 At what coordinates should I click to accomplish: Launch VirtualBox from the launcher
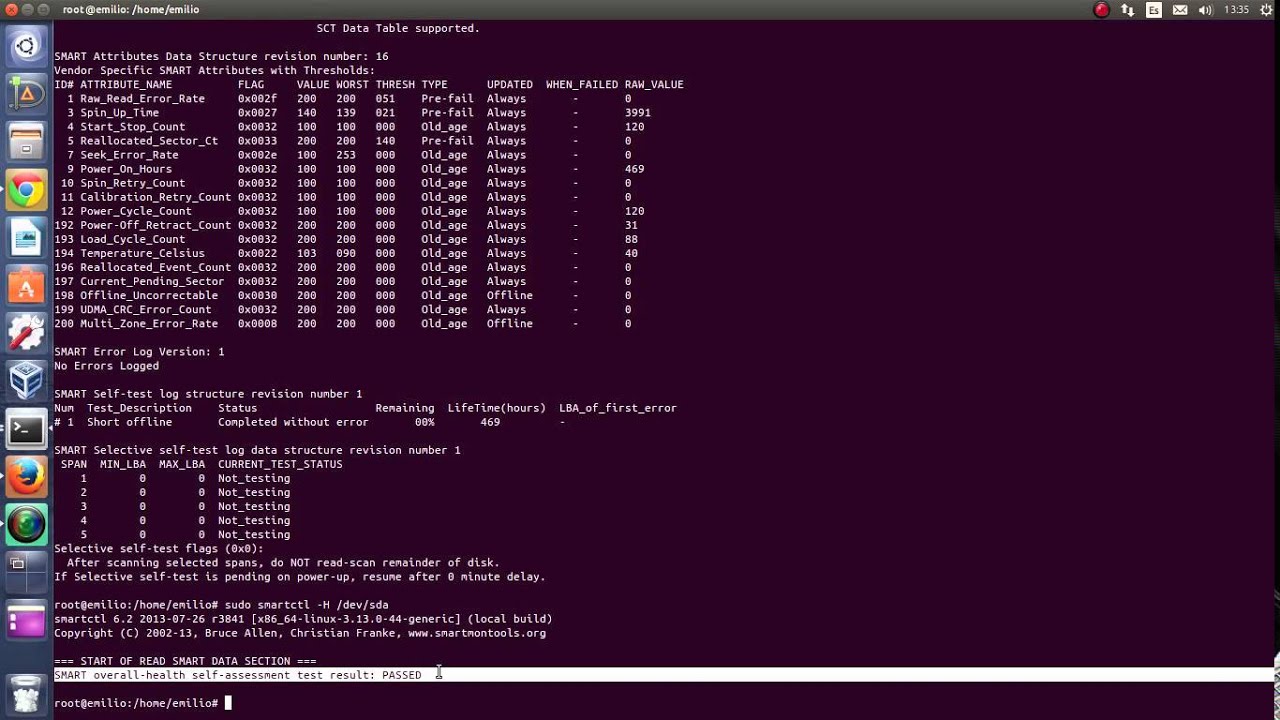tap(27, 381)
